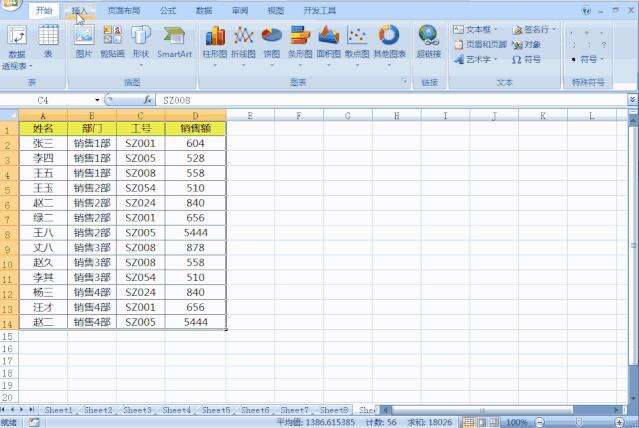
Task: Select cell D8 containing 5444
Action: (x=195, y=233)
